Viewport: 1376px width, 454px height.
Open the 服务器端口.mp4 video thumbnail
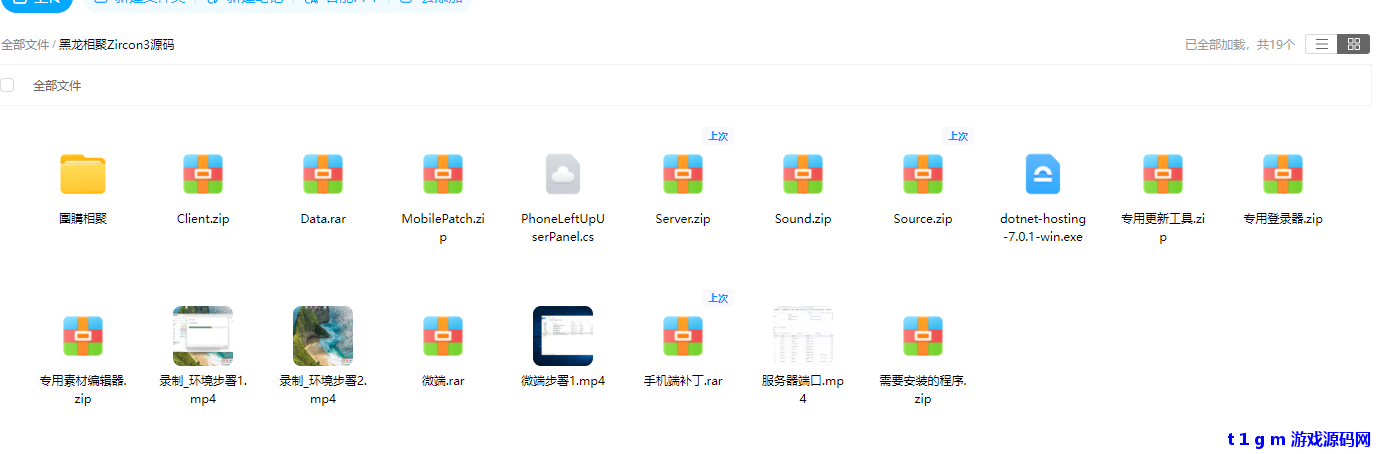coord(803,336)
